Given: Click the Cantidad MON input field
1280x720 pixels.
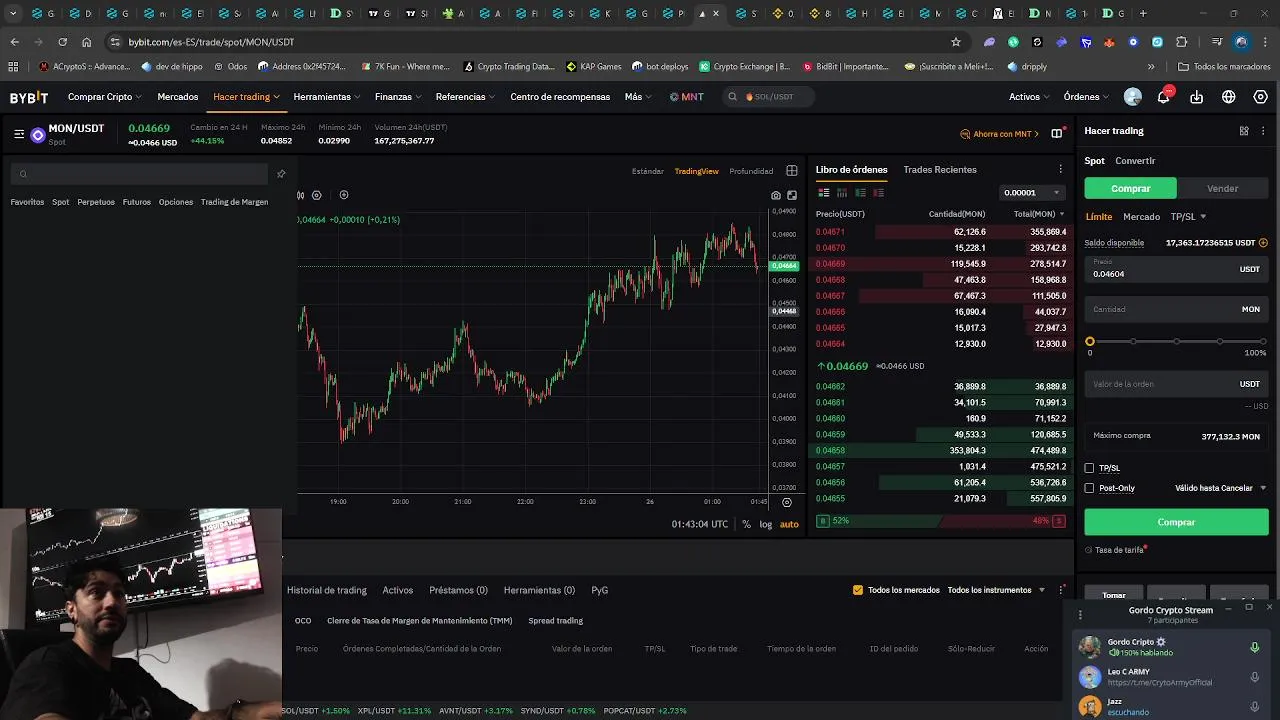Looking at the screenshot, I should tap(1176, 309).
